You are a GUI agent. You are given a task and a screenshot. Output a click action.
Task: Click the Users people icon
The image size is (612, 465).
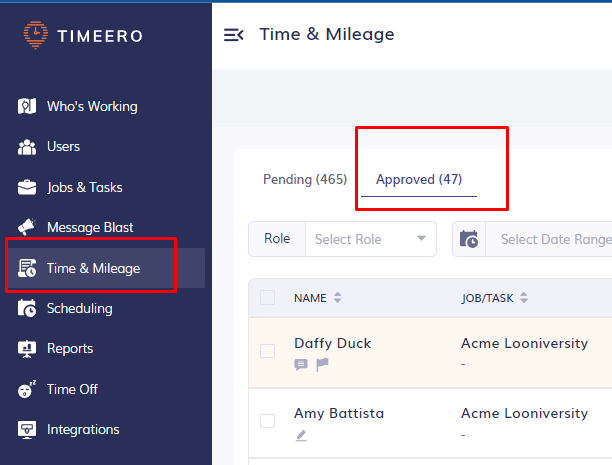[x=27, y=147]
